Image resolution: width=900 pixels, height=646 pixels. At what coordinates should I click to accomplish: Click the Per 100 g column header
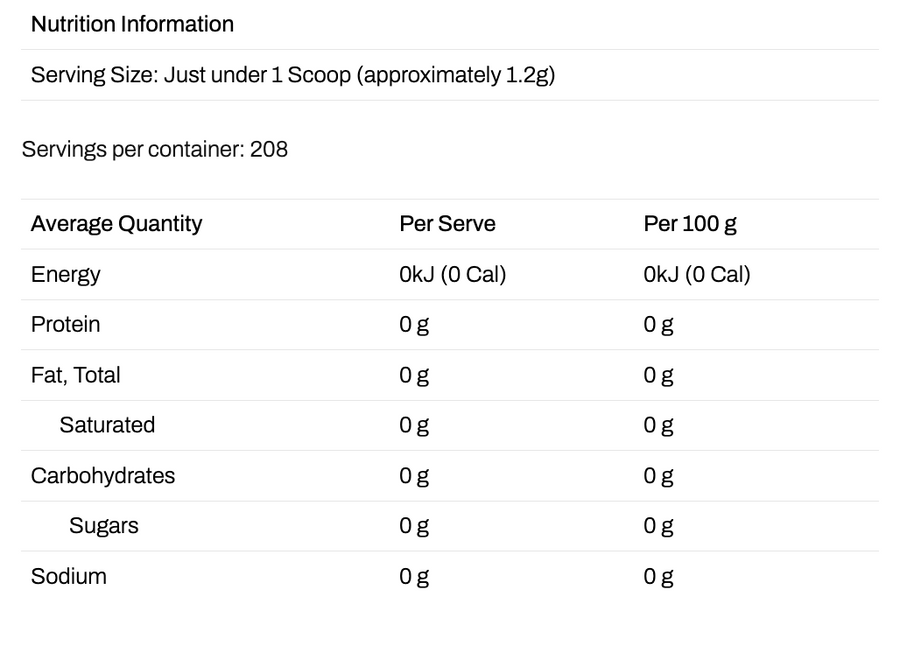[x=690, y=224]
